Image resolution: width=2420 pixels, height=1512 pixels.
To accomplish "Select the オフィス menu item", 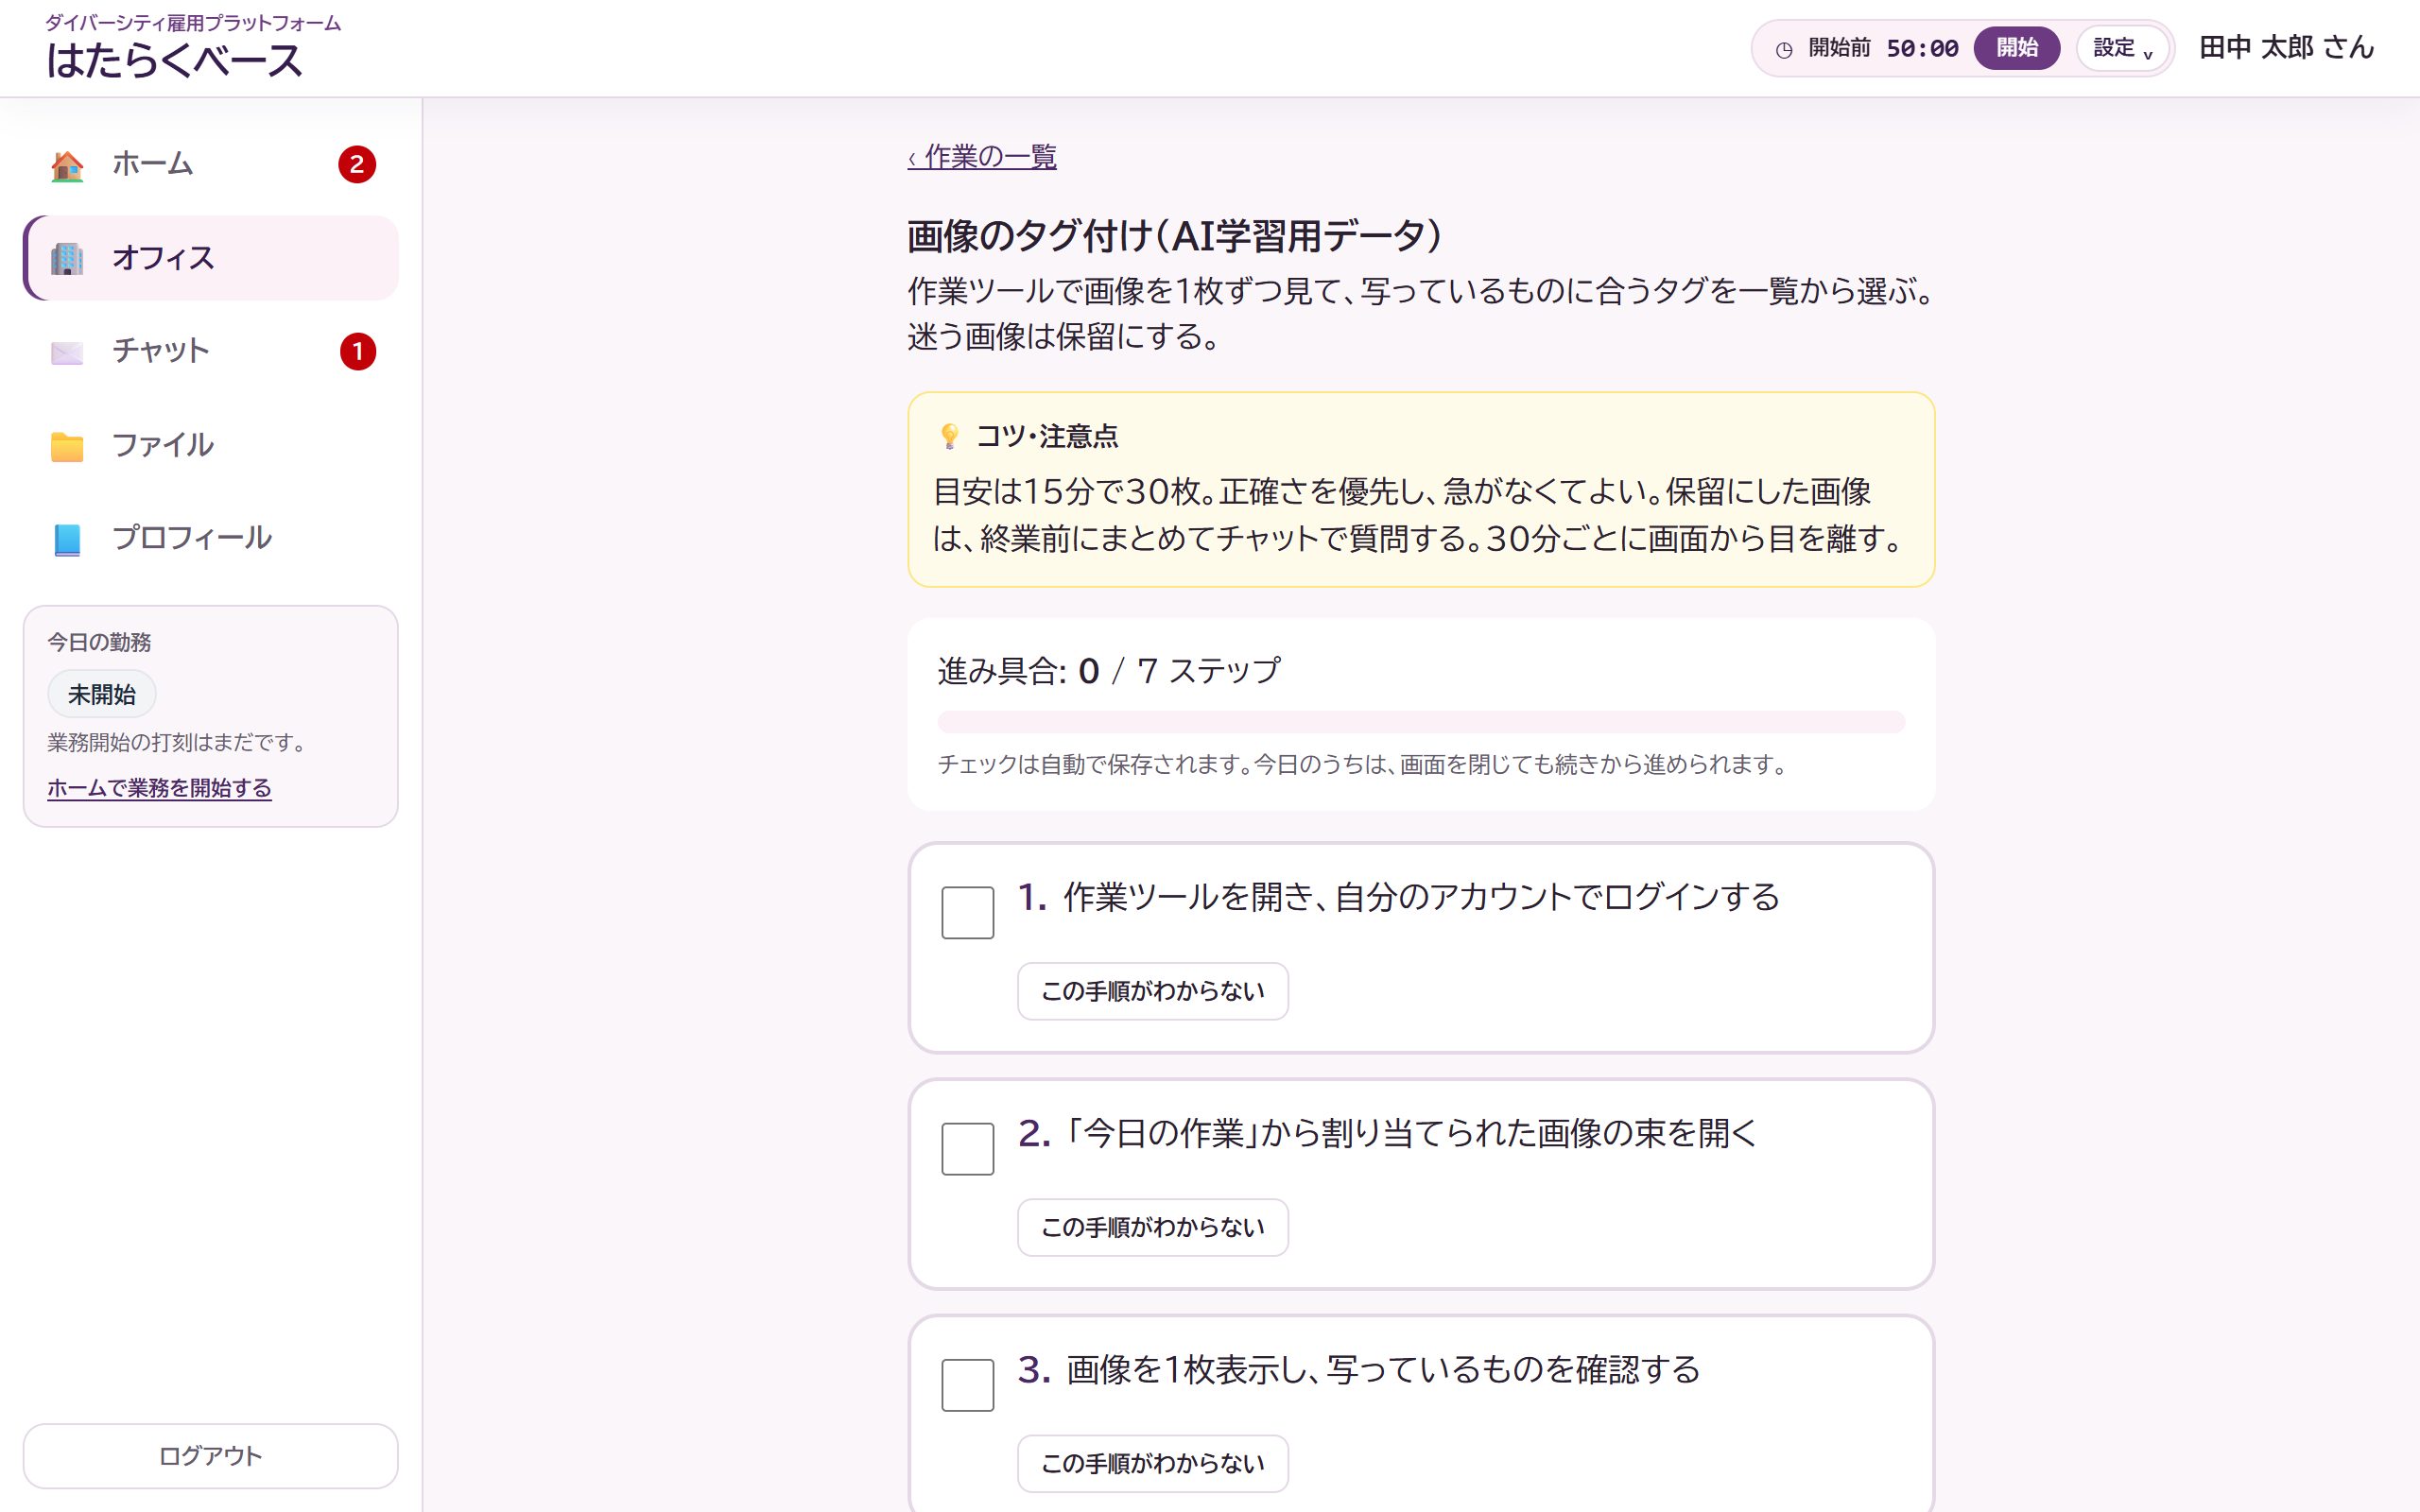I will pyautogui.click(x=211, y=258).
